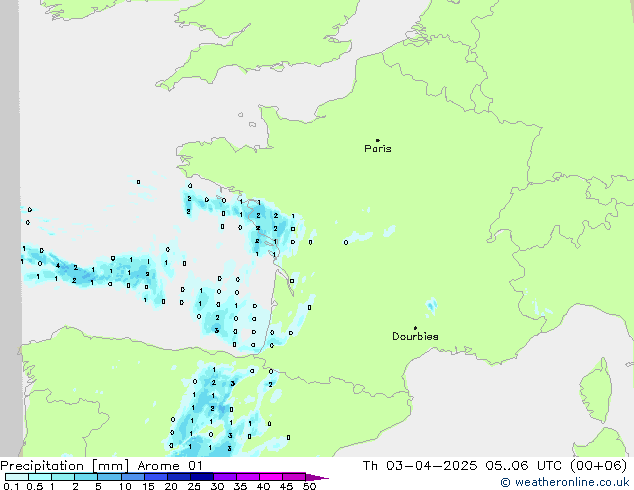Viewport: 634px width, 490px height.
Task: Pick the legend swatch between 10 and 15
Action: tap(133, 477)
